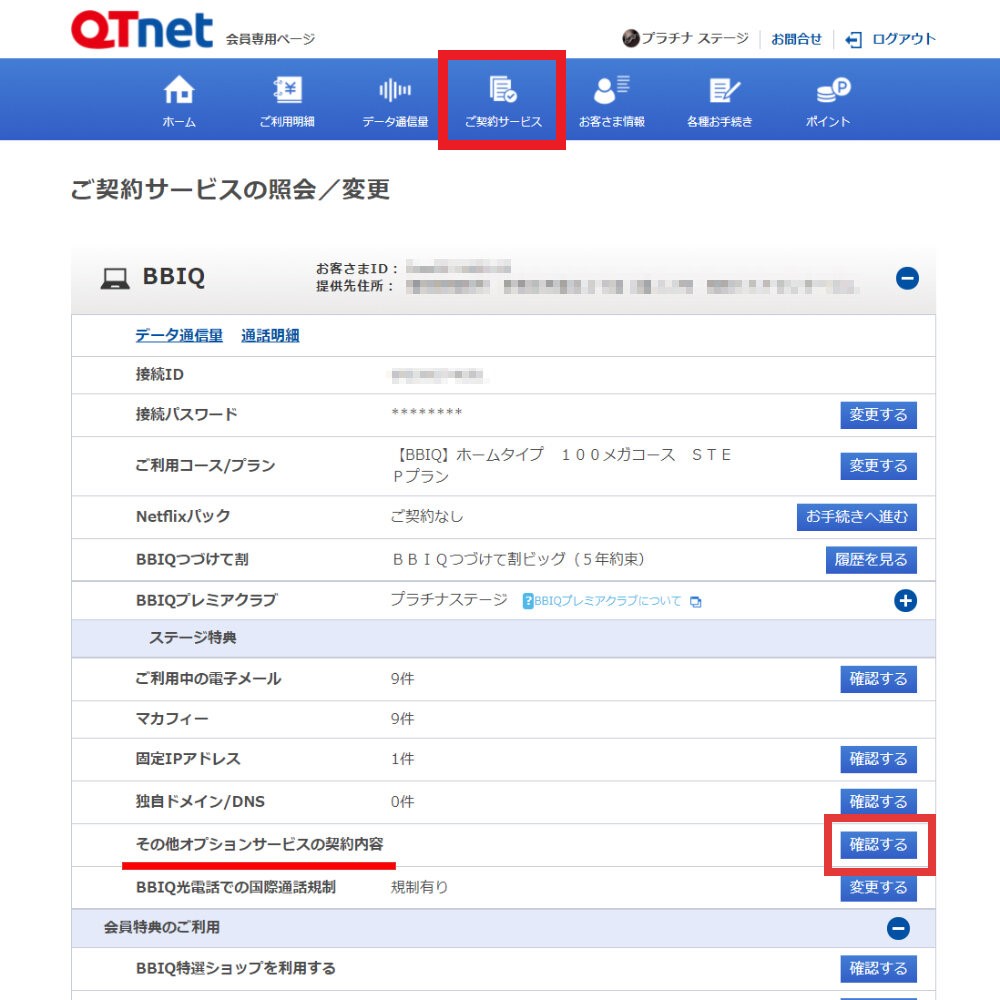
Task: Select ご利用明細 menu label
Action: click(x=287, y=122)
